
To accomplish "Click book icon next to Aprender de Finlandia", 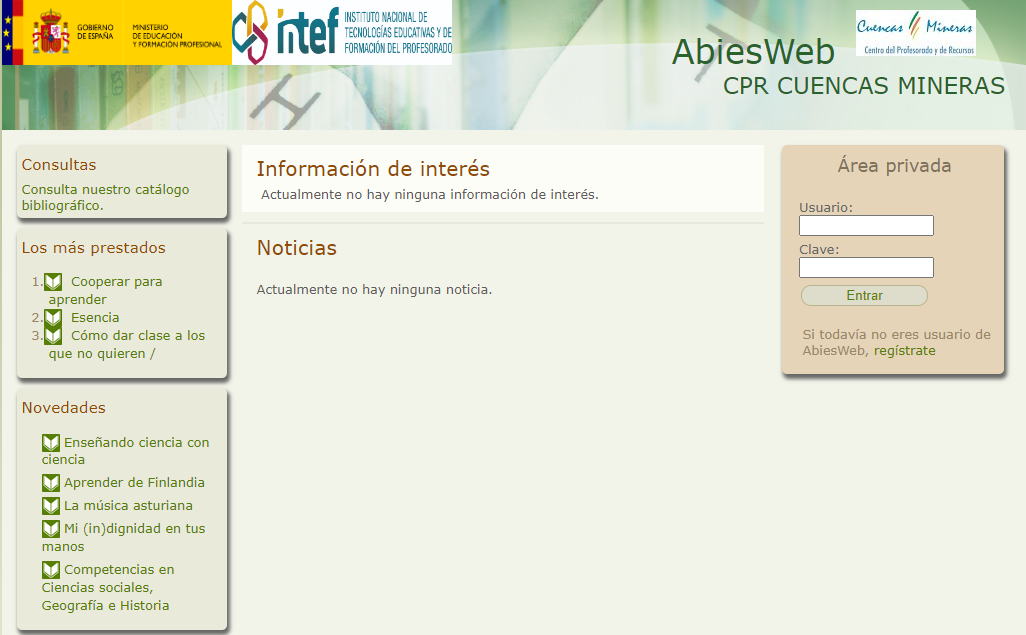I will (x=51, y=483).
